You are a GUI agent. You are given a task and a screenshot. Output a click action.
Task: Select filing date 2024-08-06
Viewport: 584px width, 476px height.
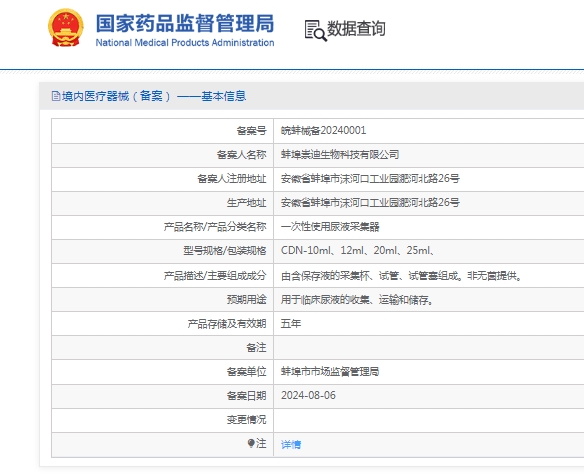308,395
